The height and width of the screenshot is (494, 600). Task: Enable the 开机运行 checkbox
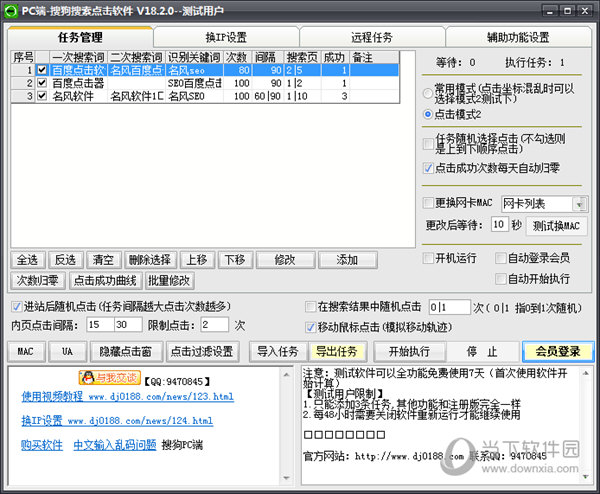(x=428, y=258)
